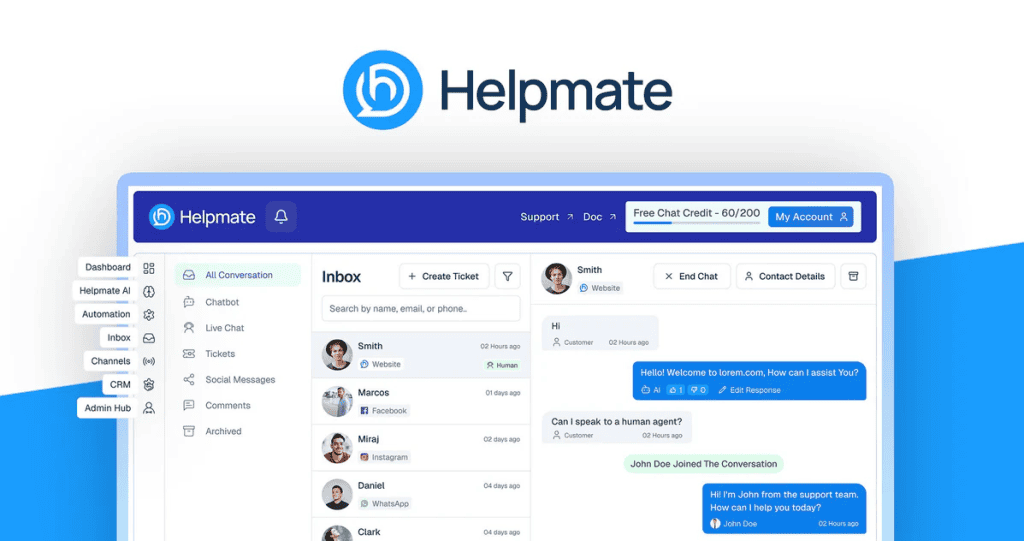Click 'John Doe Joined The Conversation' notice
This screenshot has width=1024, height=541.
[703, 464]
